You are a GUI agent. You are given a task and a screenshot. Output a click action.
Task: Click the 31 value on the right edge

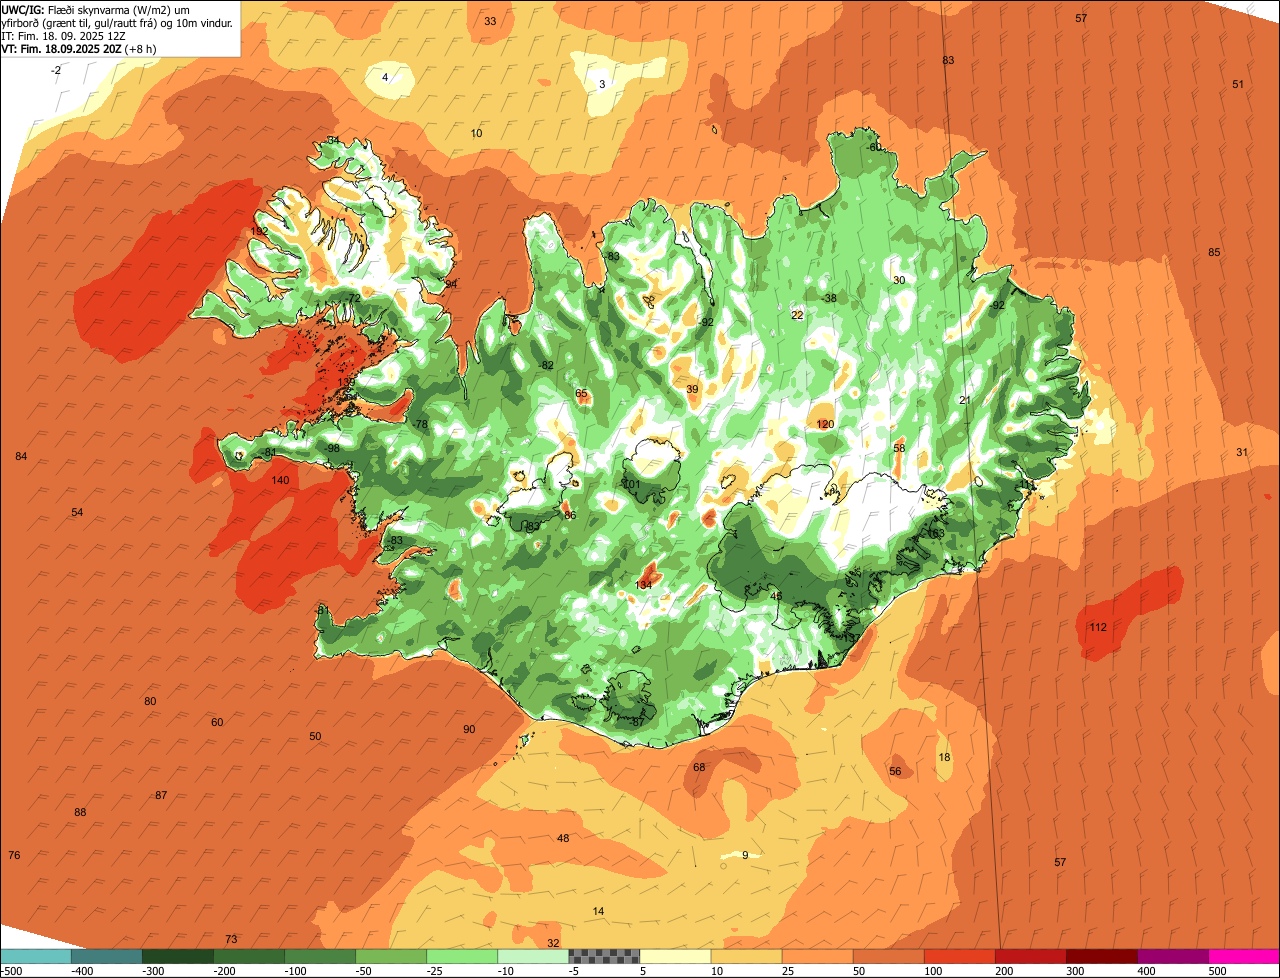click(x=1242, y=452)
